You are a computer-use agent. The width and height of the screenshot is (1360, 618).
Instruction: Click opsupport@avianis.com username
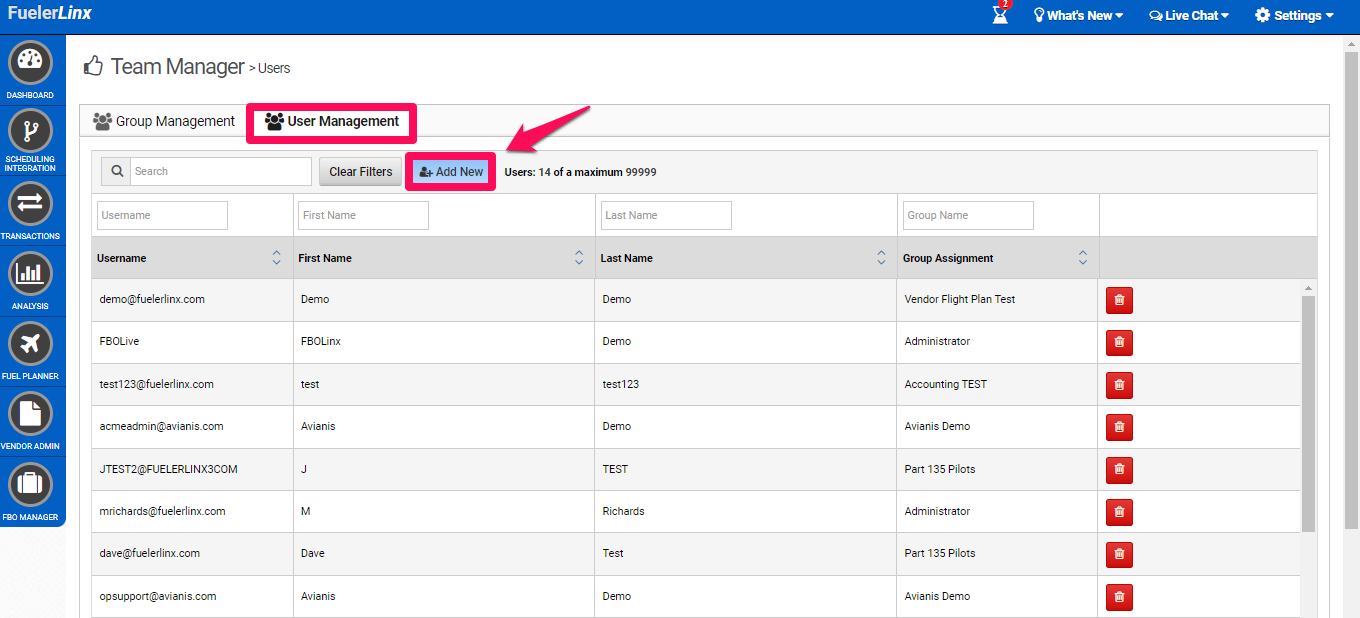click(158, 596)
